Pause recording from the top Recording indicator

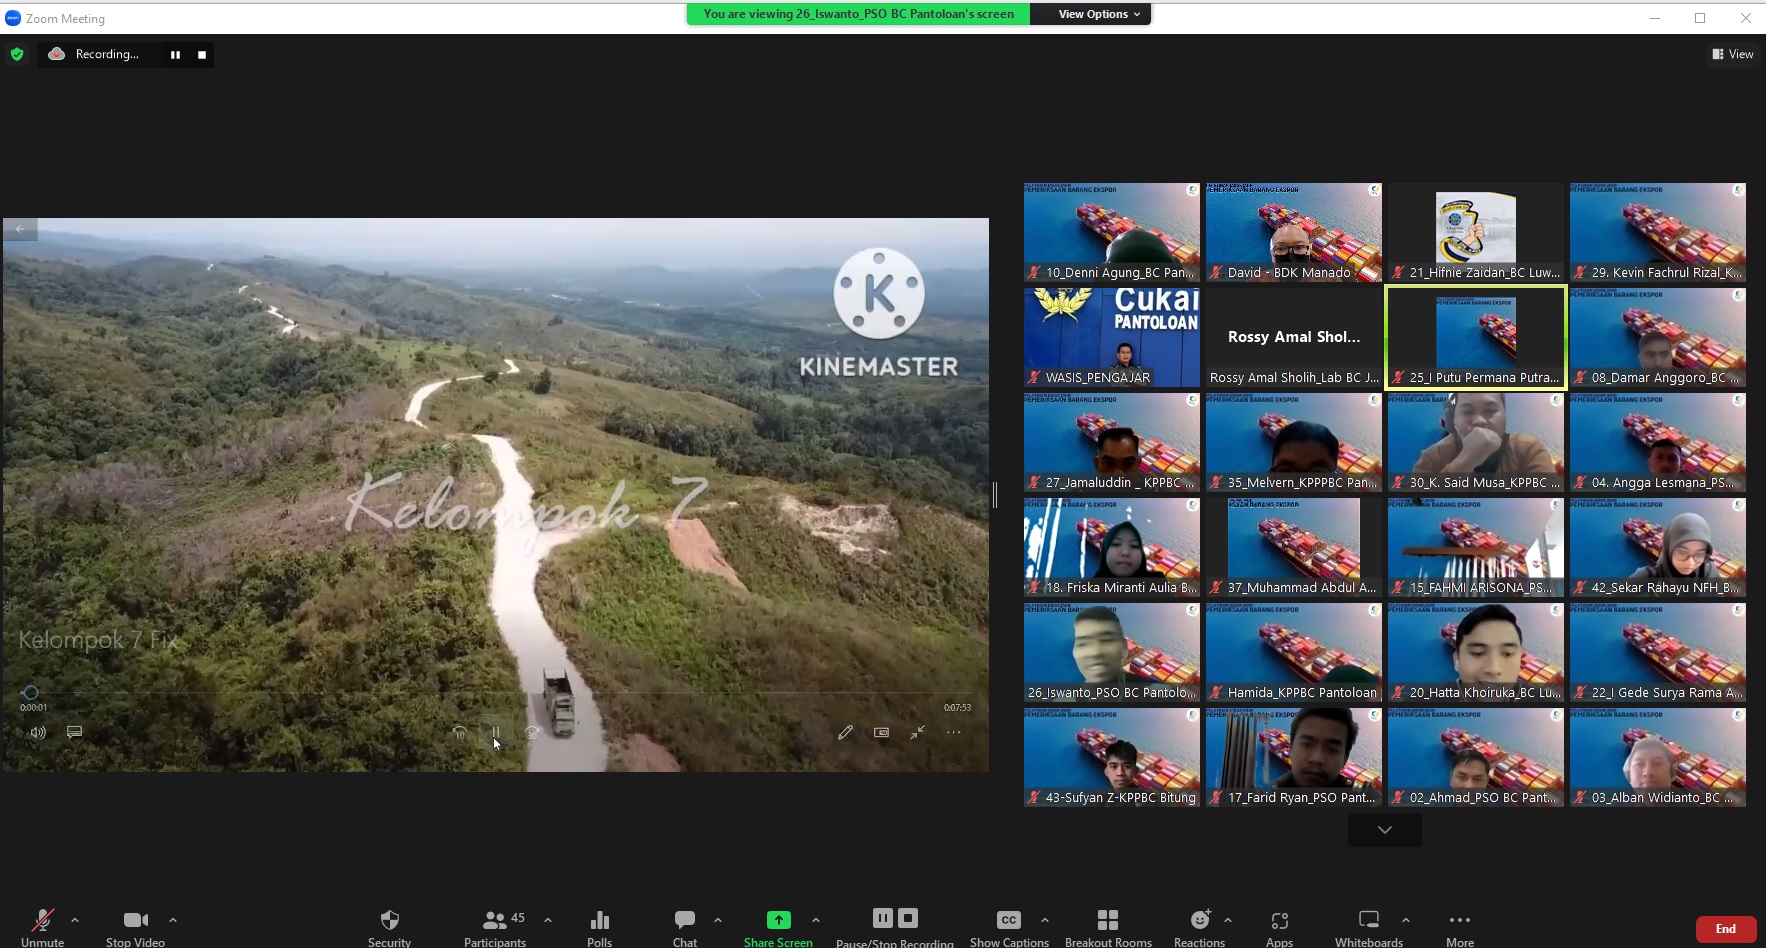click(x=175, y=55)
